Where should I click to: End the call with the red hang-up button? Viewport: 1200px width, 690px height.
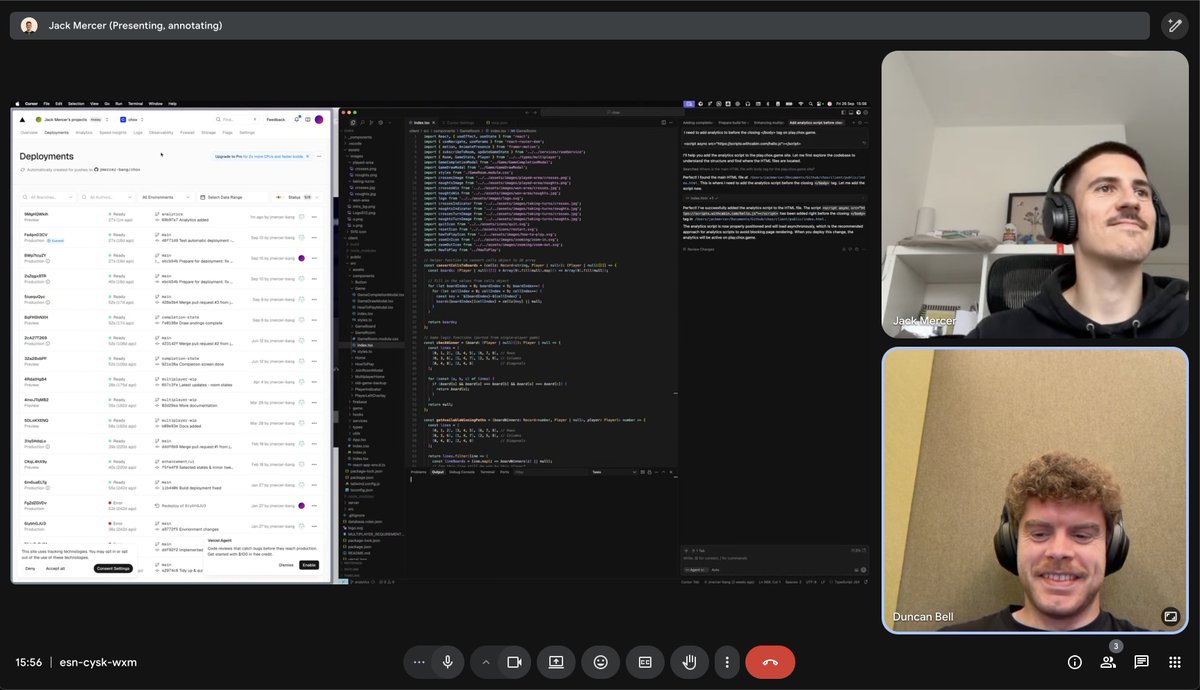click(x=770, y=662)
